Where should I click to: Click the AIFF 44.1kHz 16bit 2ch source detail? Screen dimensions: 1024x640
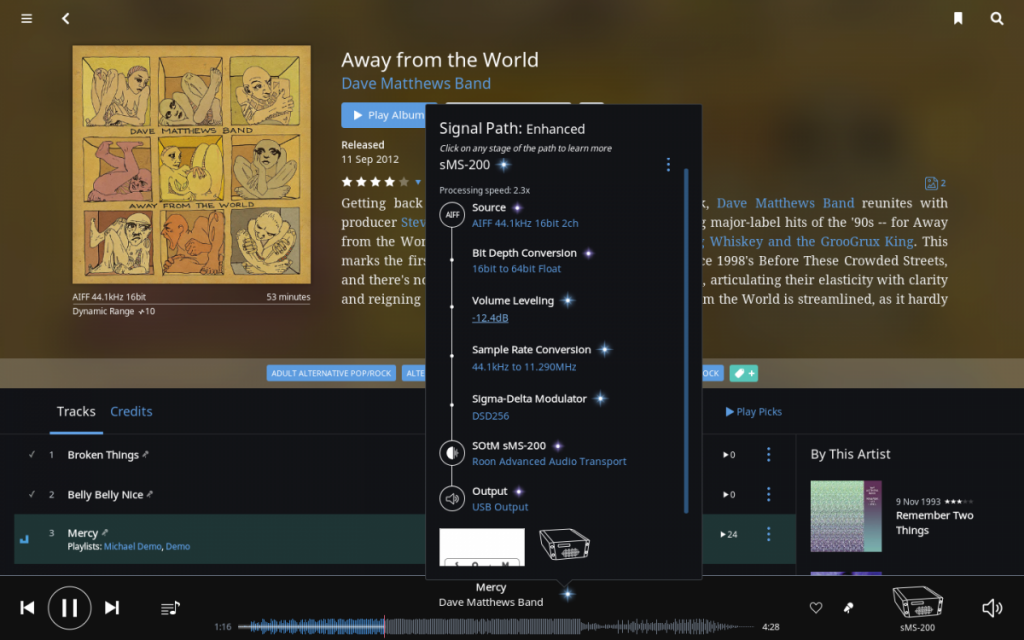[525, 223]
